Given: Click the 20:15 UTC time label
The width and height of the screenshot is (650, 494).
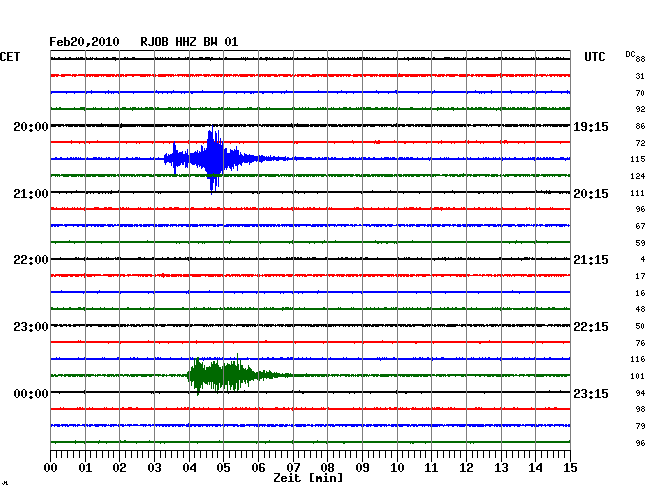Looking at the screenshot, I should coord(591,194).
